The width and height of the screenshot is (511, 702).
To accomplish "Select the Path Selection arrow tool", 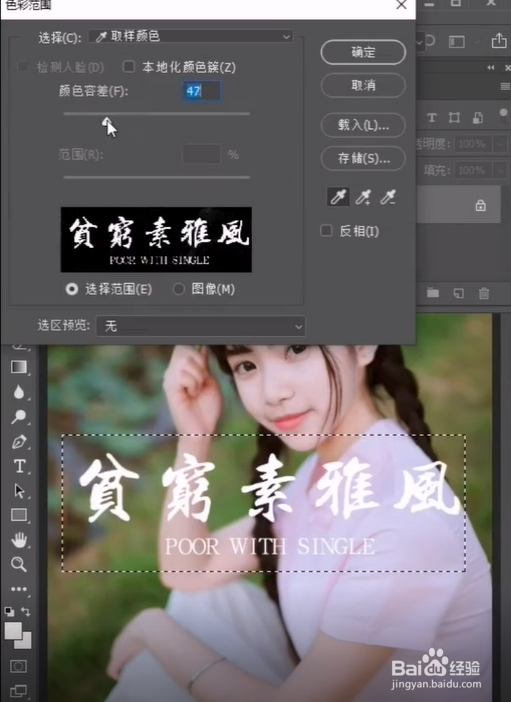I will click(19, 491).
